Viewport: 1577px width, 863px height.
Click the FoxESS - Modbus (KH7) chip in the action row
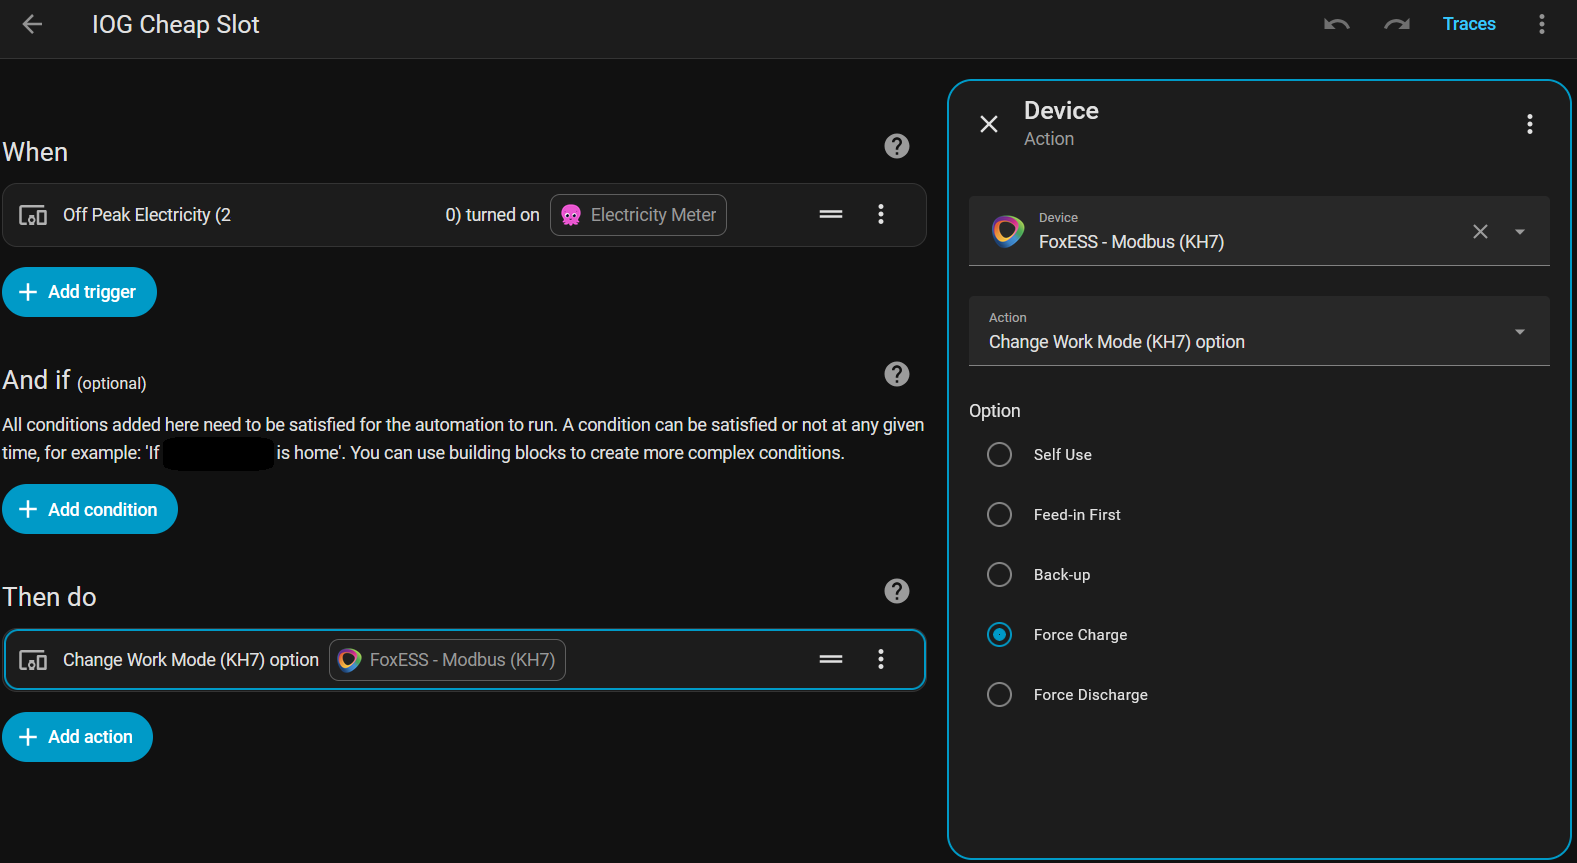(447, 660)
